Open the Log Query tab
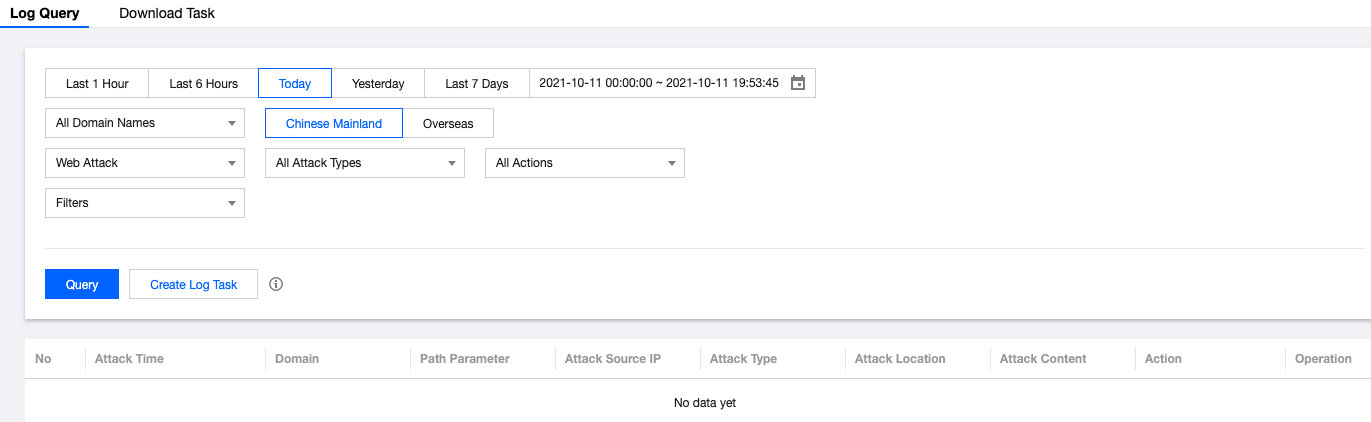This screenshot has width=1371, height=422. [x=44, y=14]
